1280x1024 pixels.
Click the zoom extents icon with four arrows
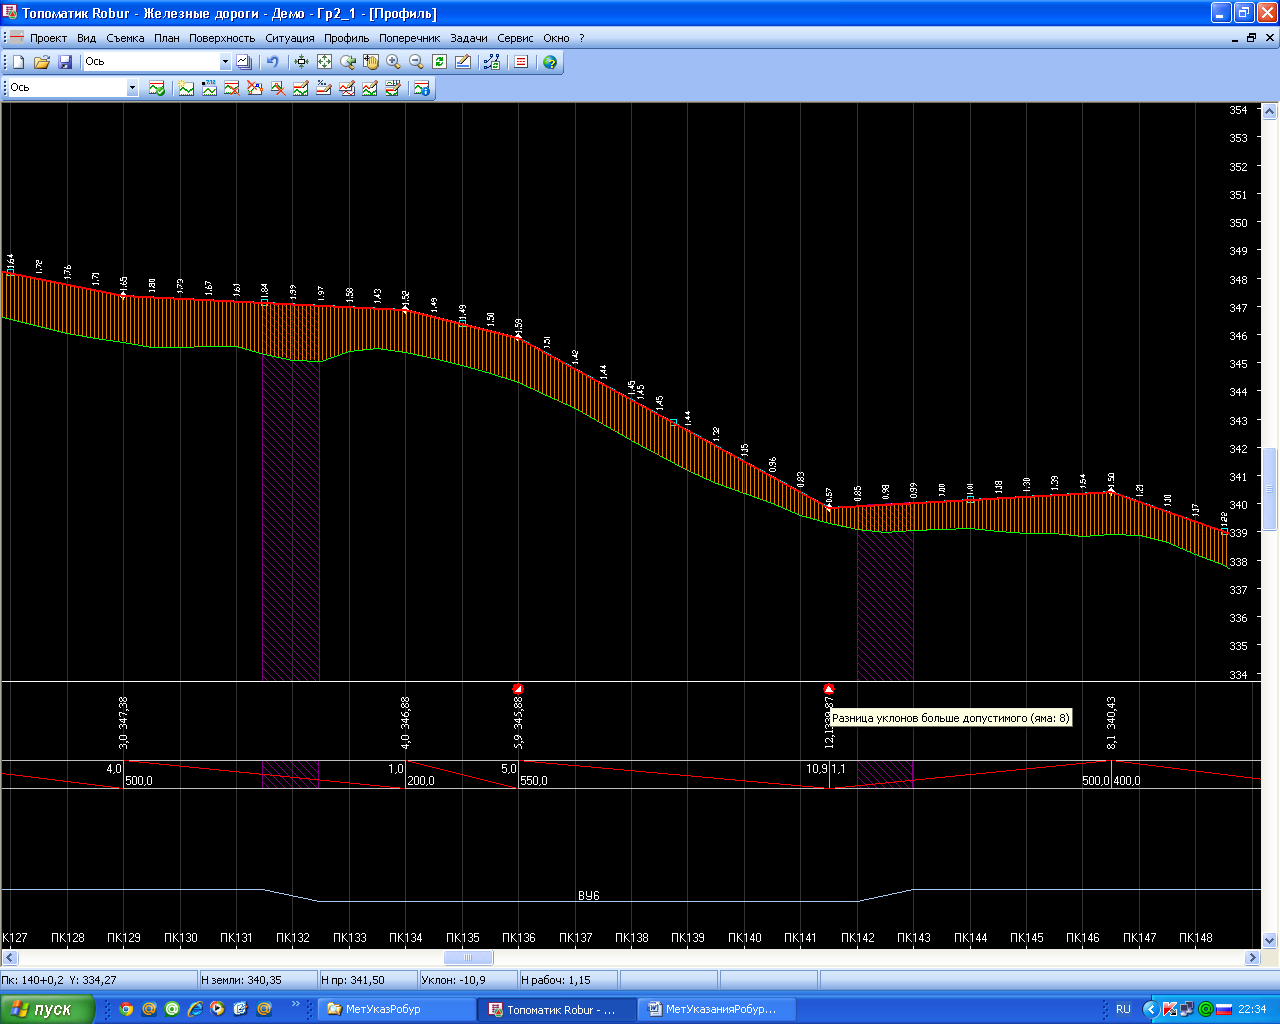(324, 62)
